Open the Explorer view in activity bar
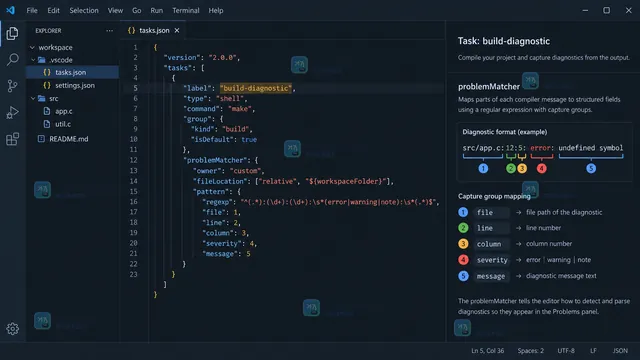640x360 pixels. [x=12, y=33]
